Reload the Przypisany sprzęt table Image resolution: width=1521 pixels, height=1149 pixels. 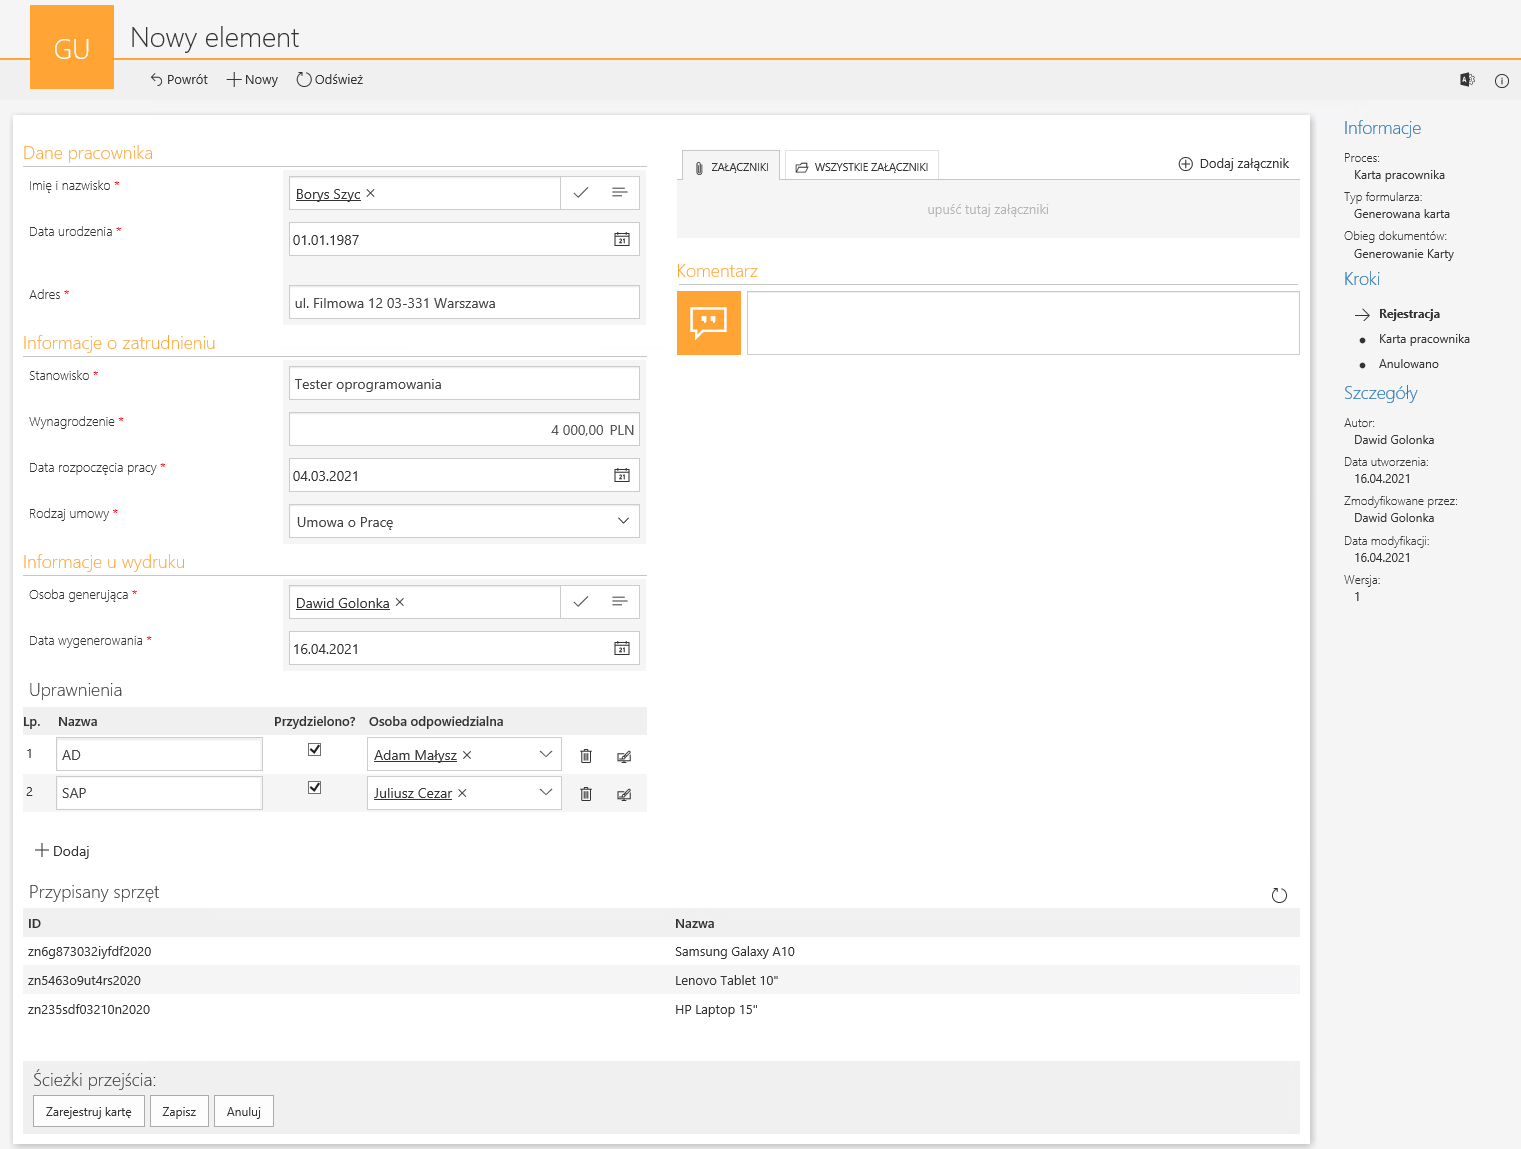pos(1279,895)
